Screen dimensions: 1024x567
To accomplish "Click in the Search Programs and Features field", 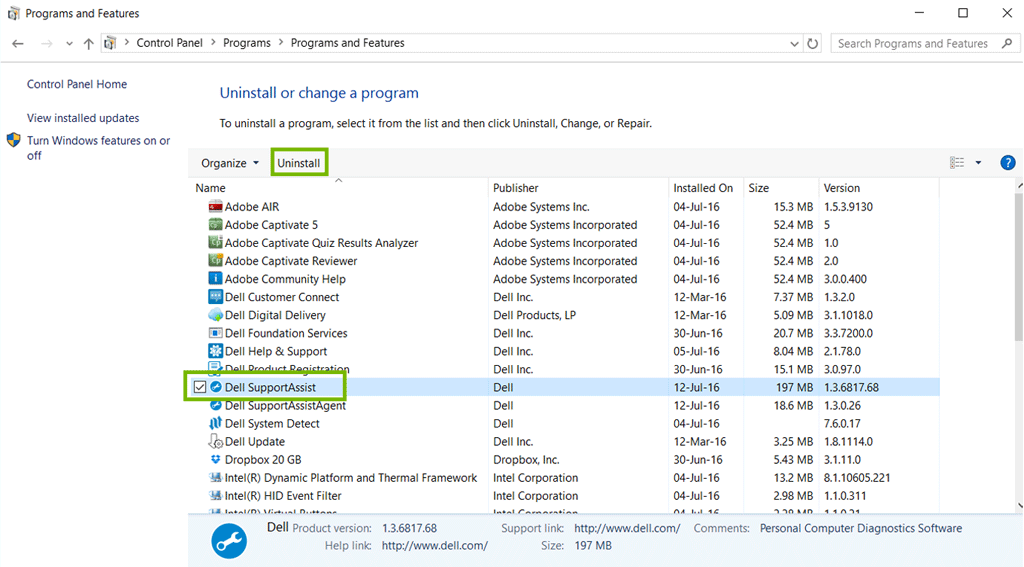I will pos(912,44).
